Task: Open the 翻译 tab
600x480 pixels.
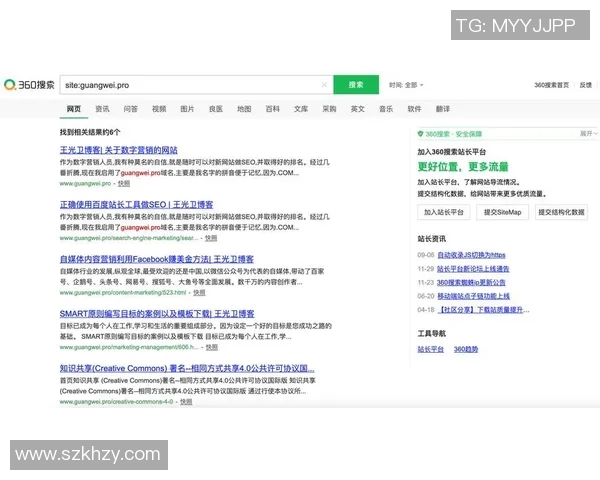Action: 443,109
